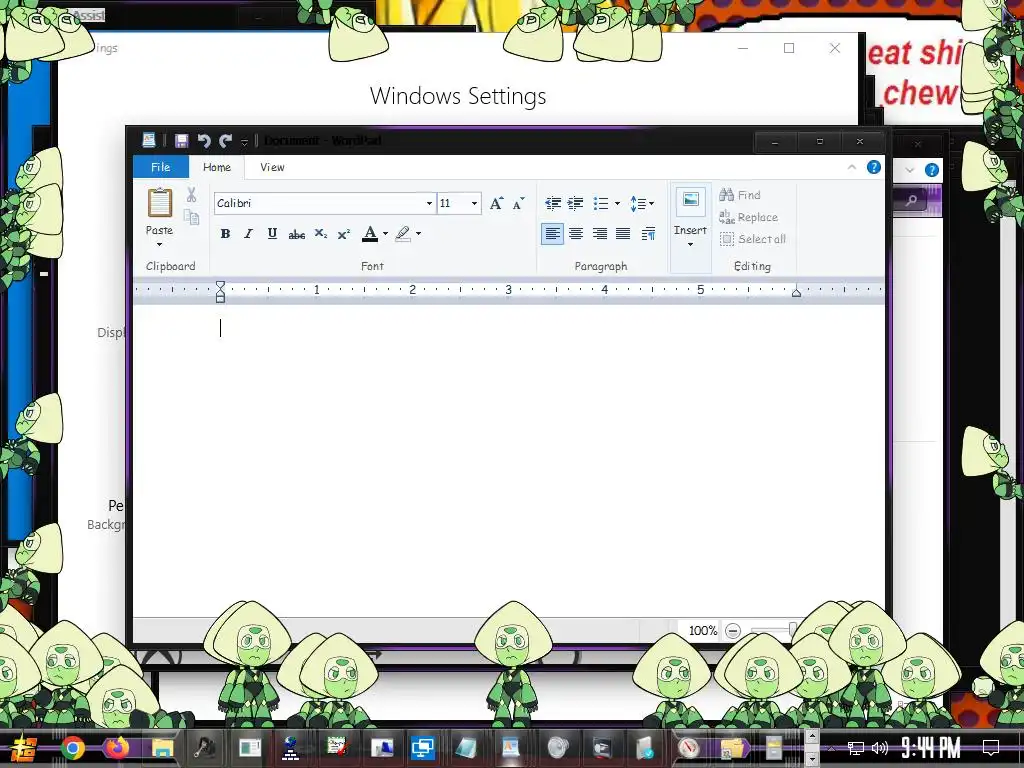The height and width of the screenshot is (768, 1024).
Task: Click Undo in quick access toolbar
Action: 204,140
